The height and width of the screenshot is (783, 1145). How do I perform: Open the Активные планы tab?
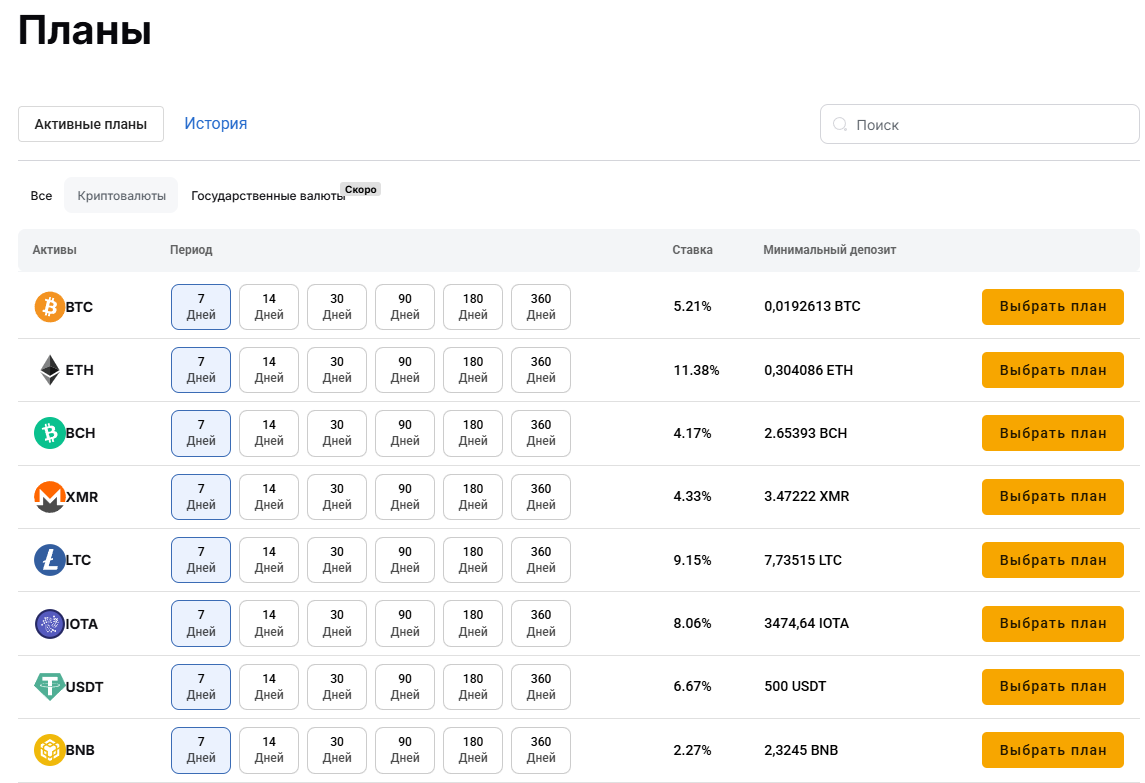pos(91,124)
